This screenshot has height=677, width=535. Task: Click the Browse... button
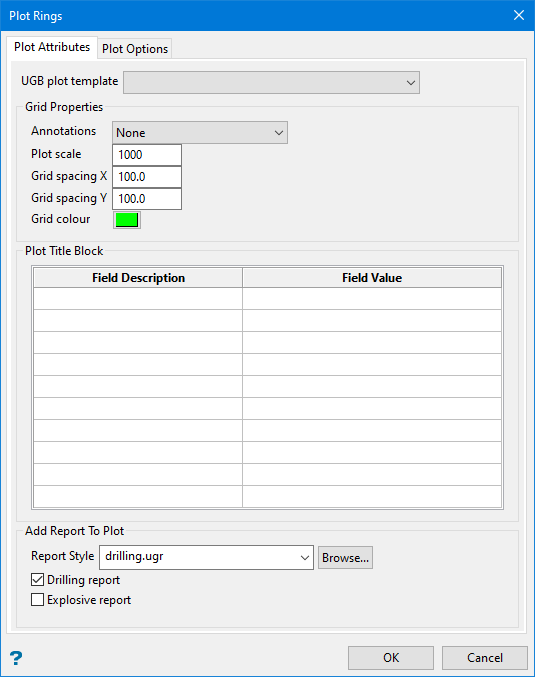click(345, 558)
